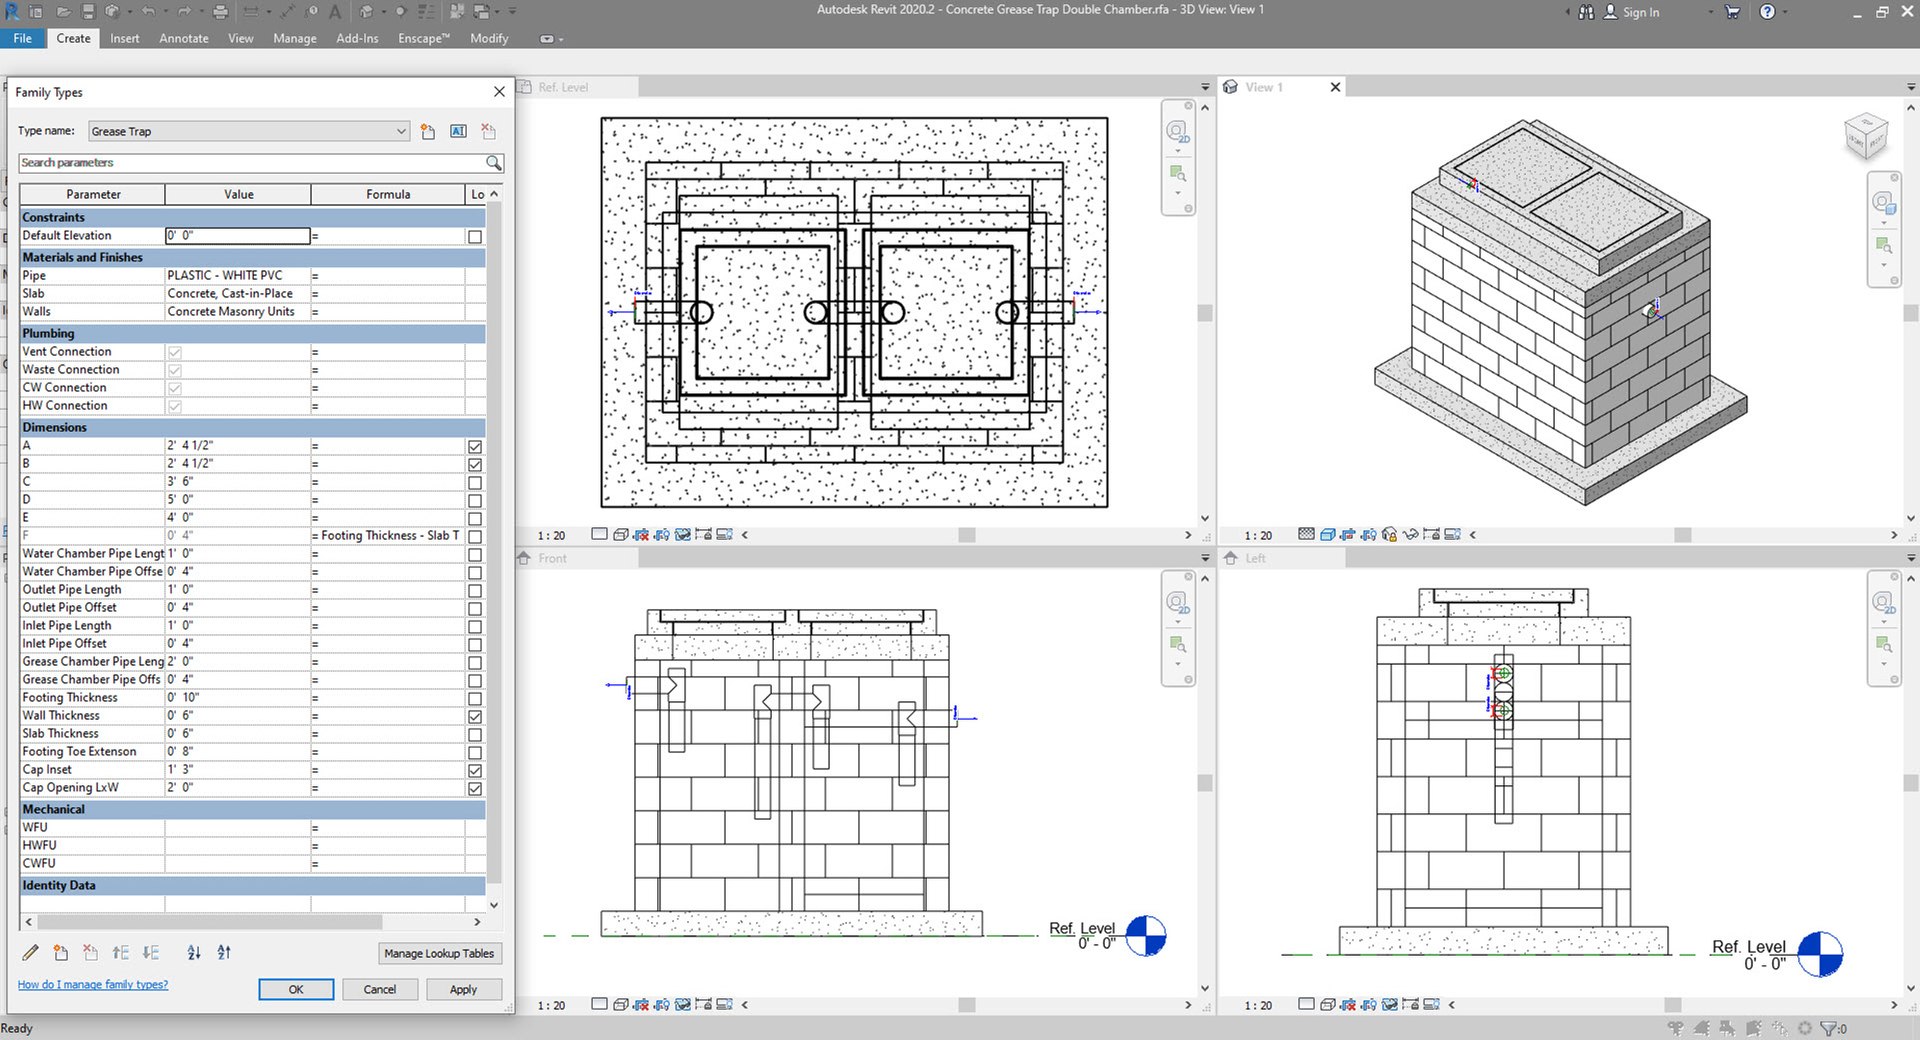Image resolution: width=1920 pixels, height=1040 pixels.
Task: Click the Save icon in quick access toolbar
Action: (x=88, y=12)
